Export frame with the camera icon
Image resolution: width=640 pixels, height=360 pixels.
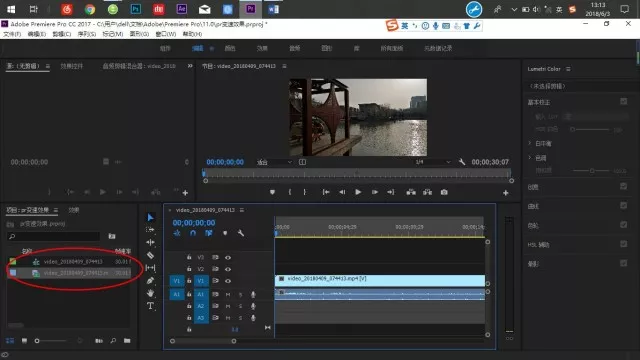[x=444, y=192]
